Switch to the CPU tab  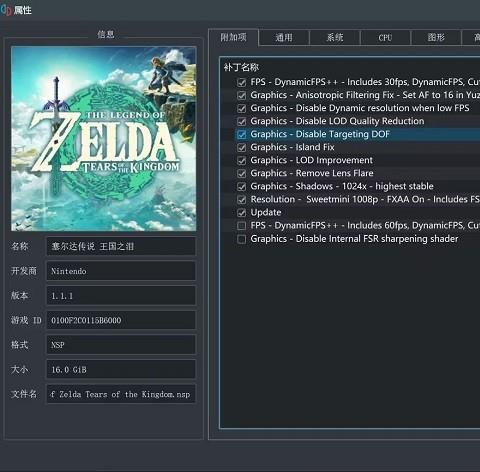click(x=385, y=37)
